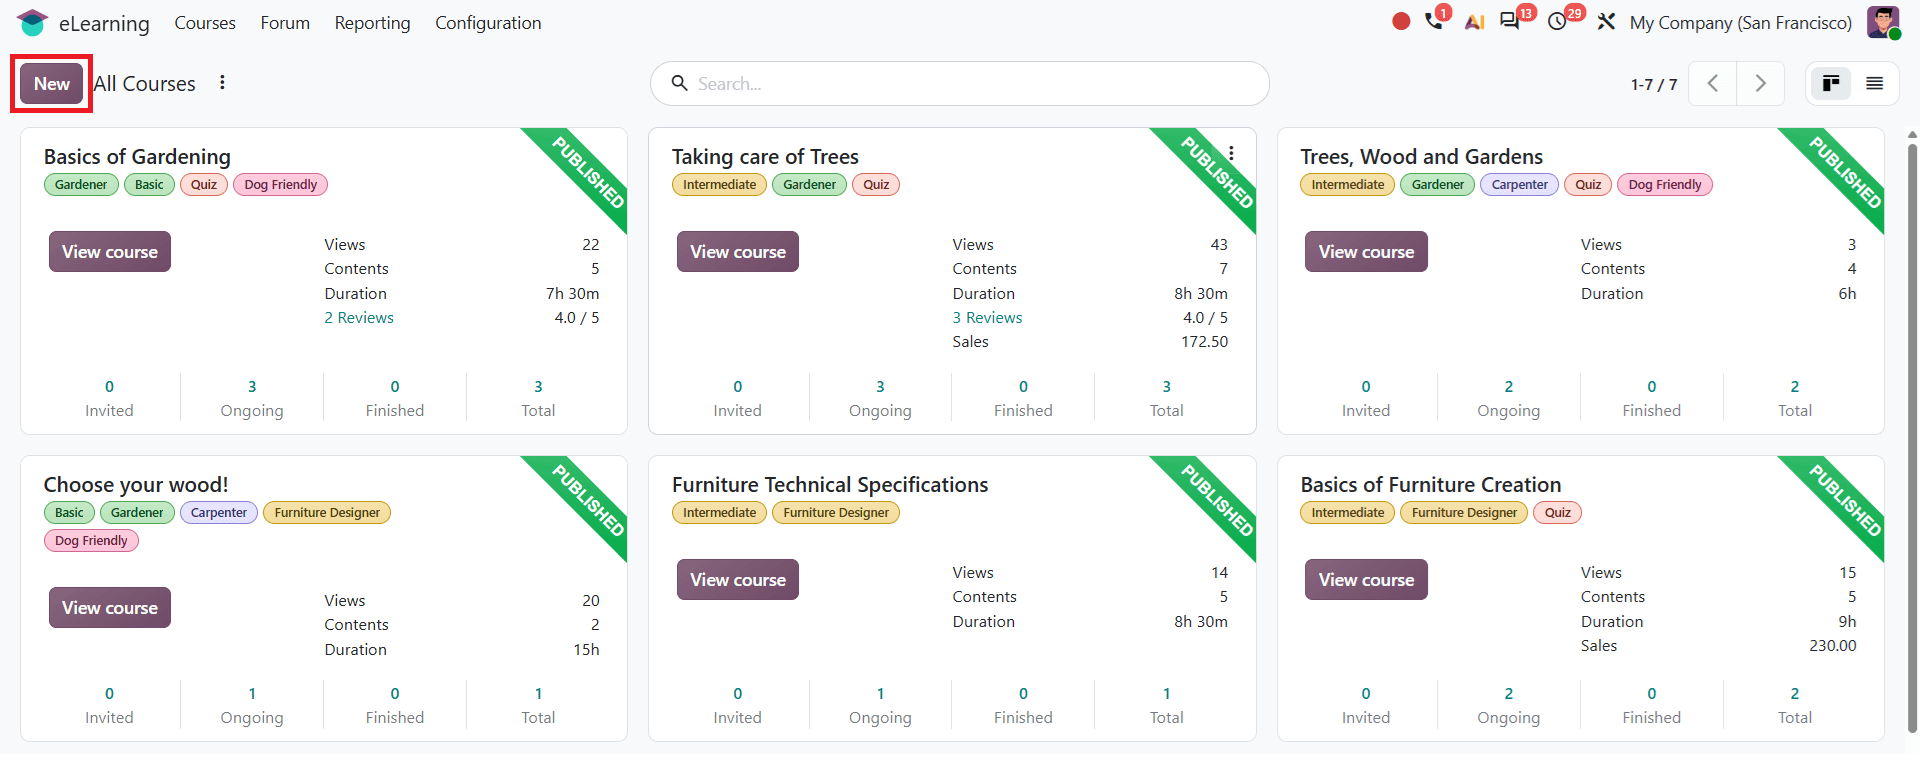
Task: Open the Choose your wood! title
Action: tap(136, 484)
